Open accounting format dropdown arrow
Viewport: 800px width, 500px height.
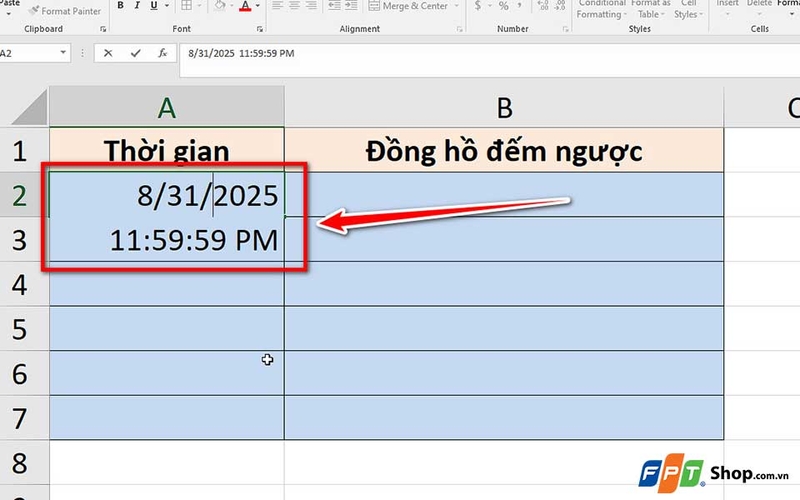489,6
